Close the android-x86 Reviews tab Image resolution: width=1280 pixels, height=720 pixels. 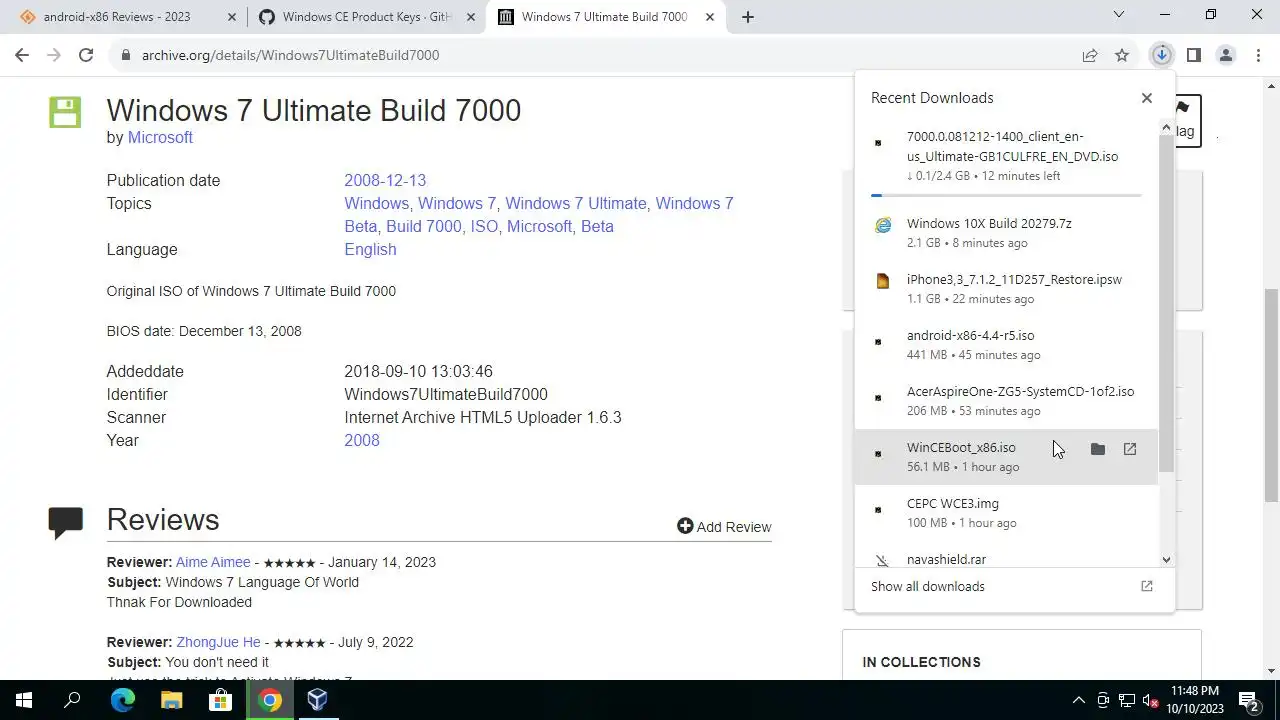point(232,17)
